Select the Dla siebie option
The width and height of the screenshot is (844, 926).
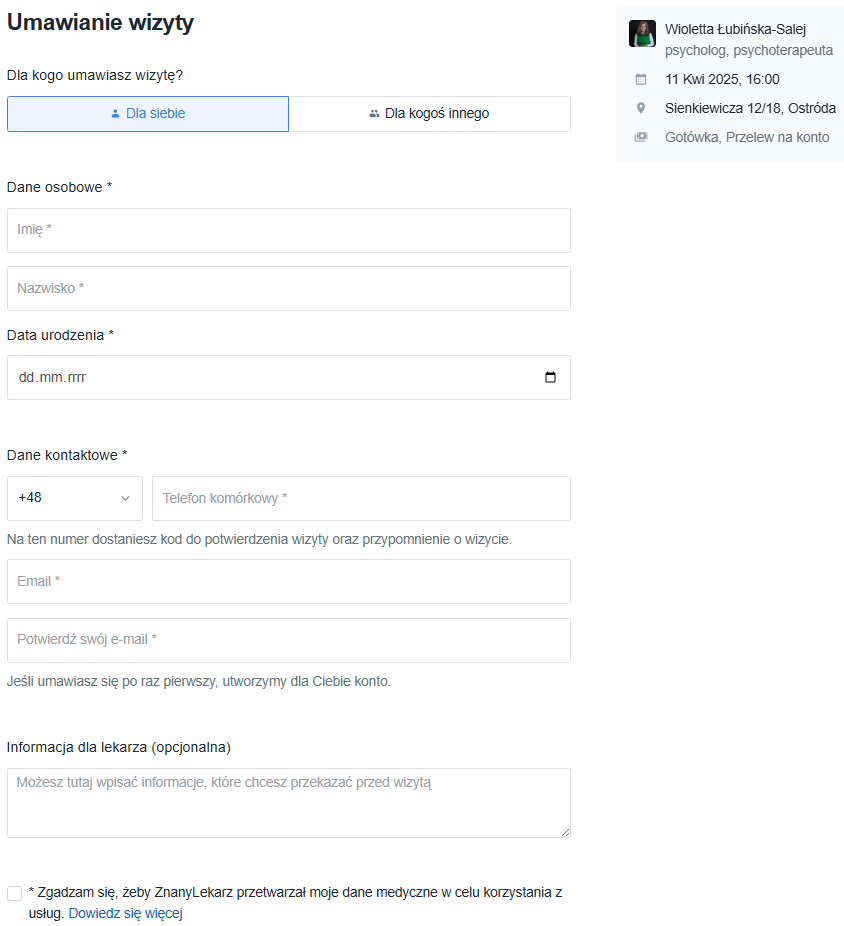(148, 114)
